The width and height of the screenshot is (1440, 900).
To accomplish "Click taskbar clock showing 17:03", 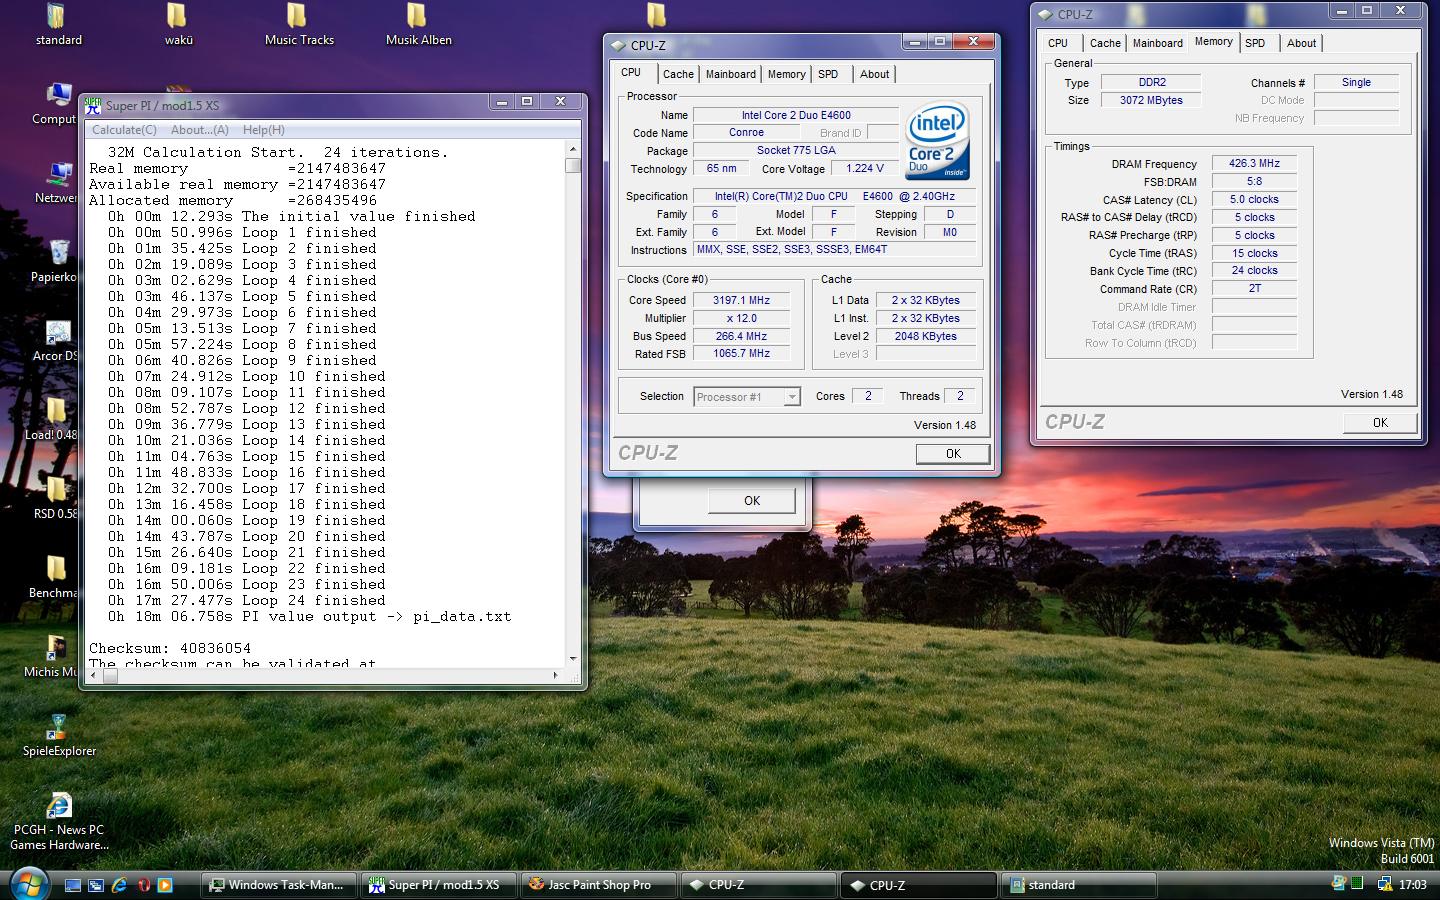I will (1413, 885).
